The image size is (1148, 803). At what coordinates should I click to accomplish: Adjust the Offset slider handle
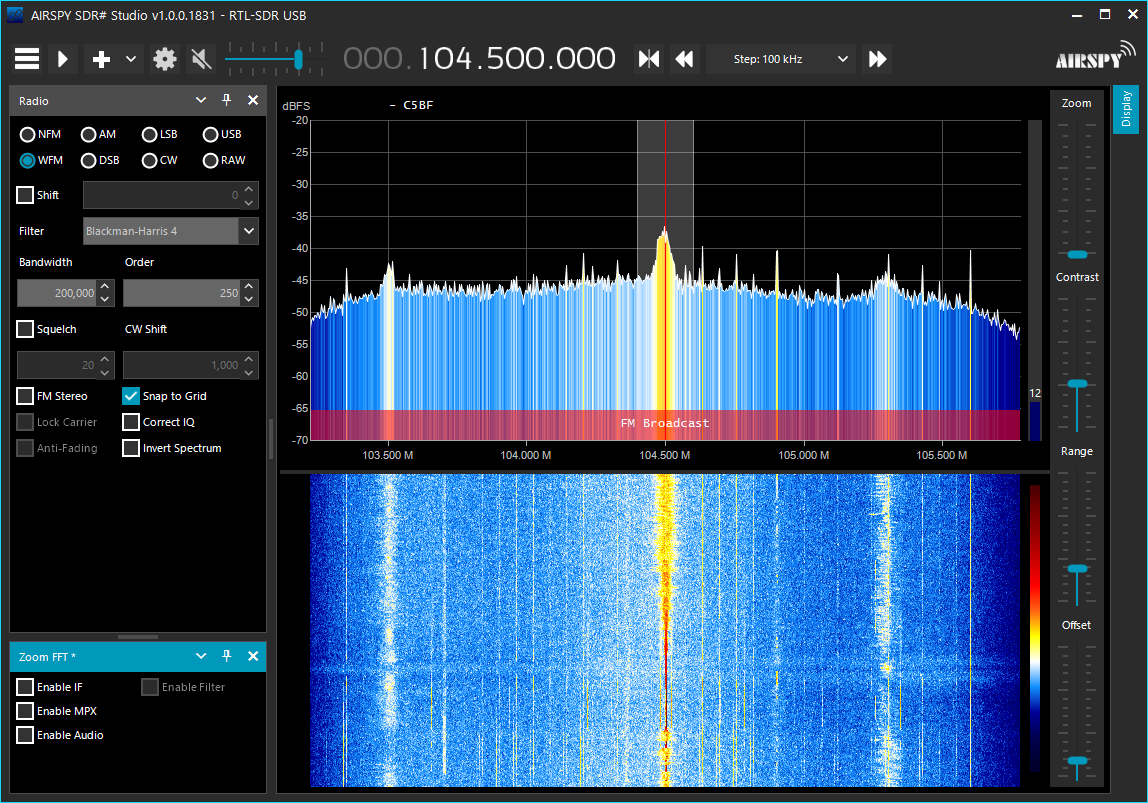(x=1077, y=761)
